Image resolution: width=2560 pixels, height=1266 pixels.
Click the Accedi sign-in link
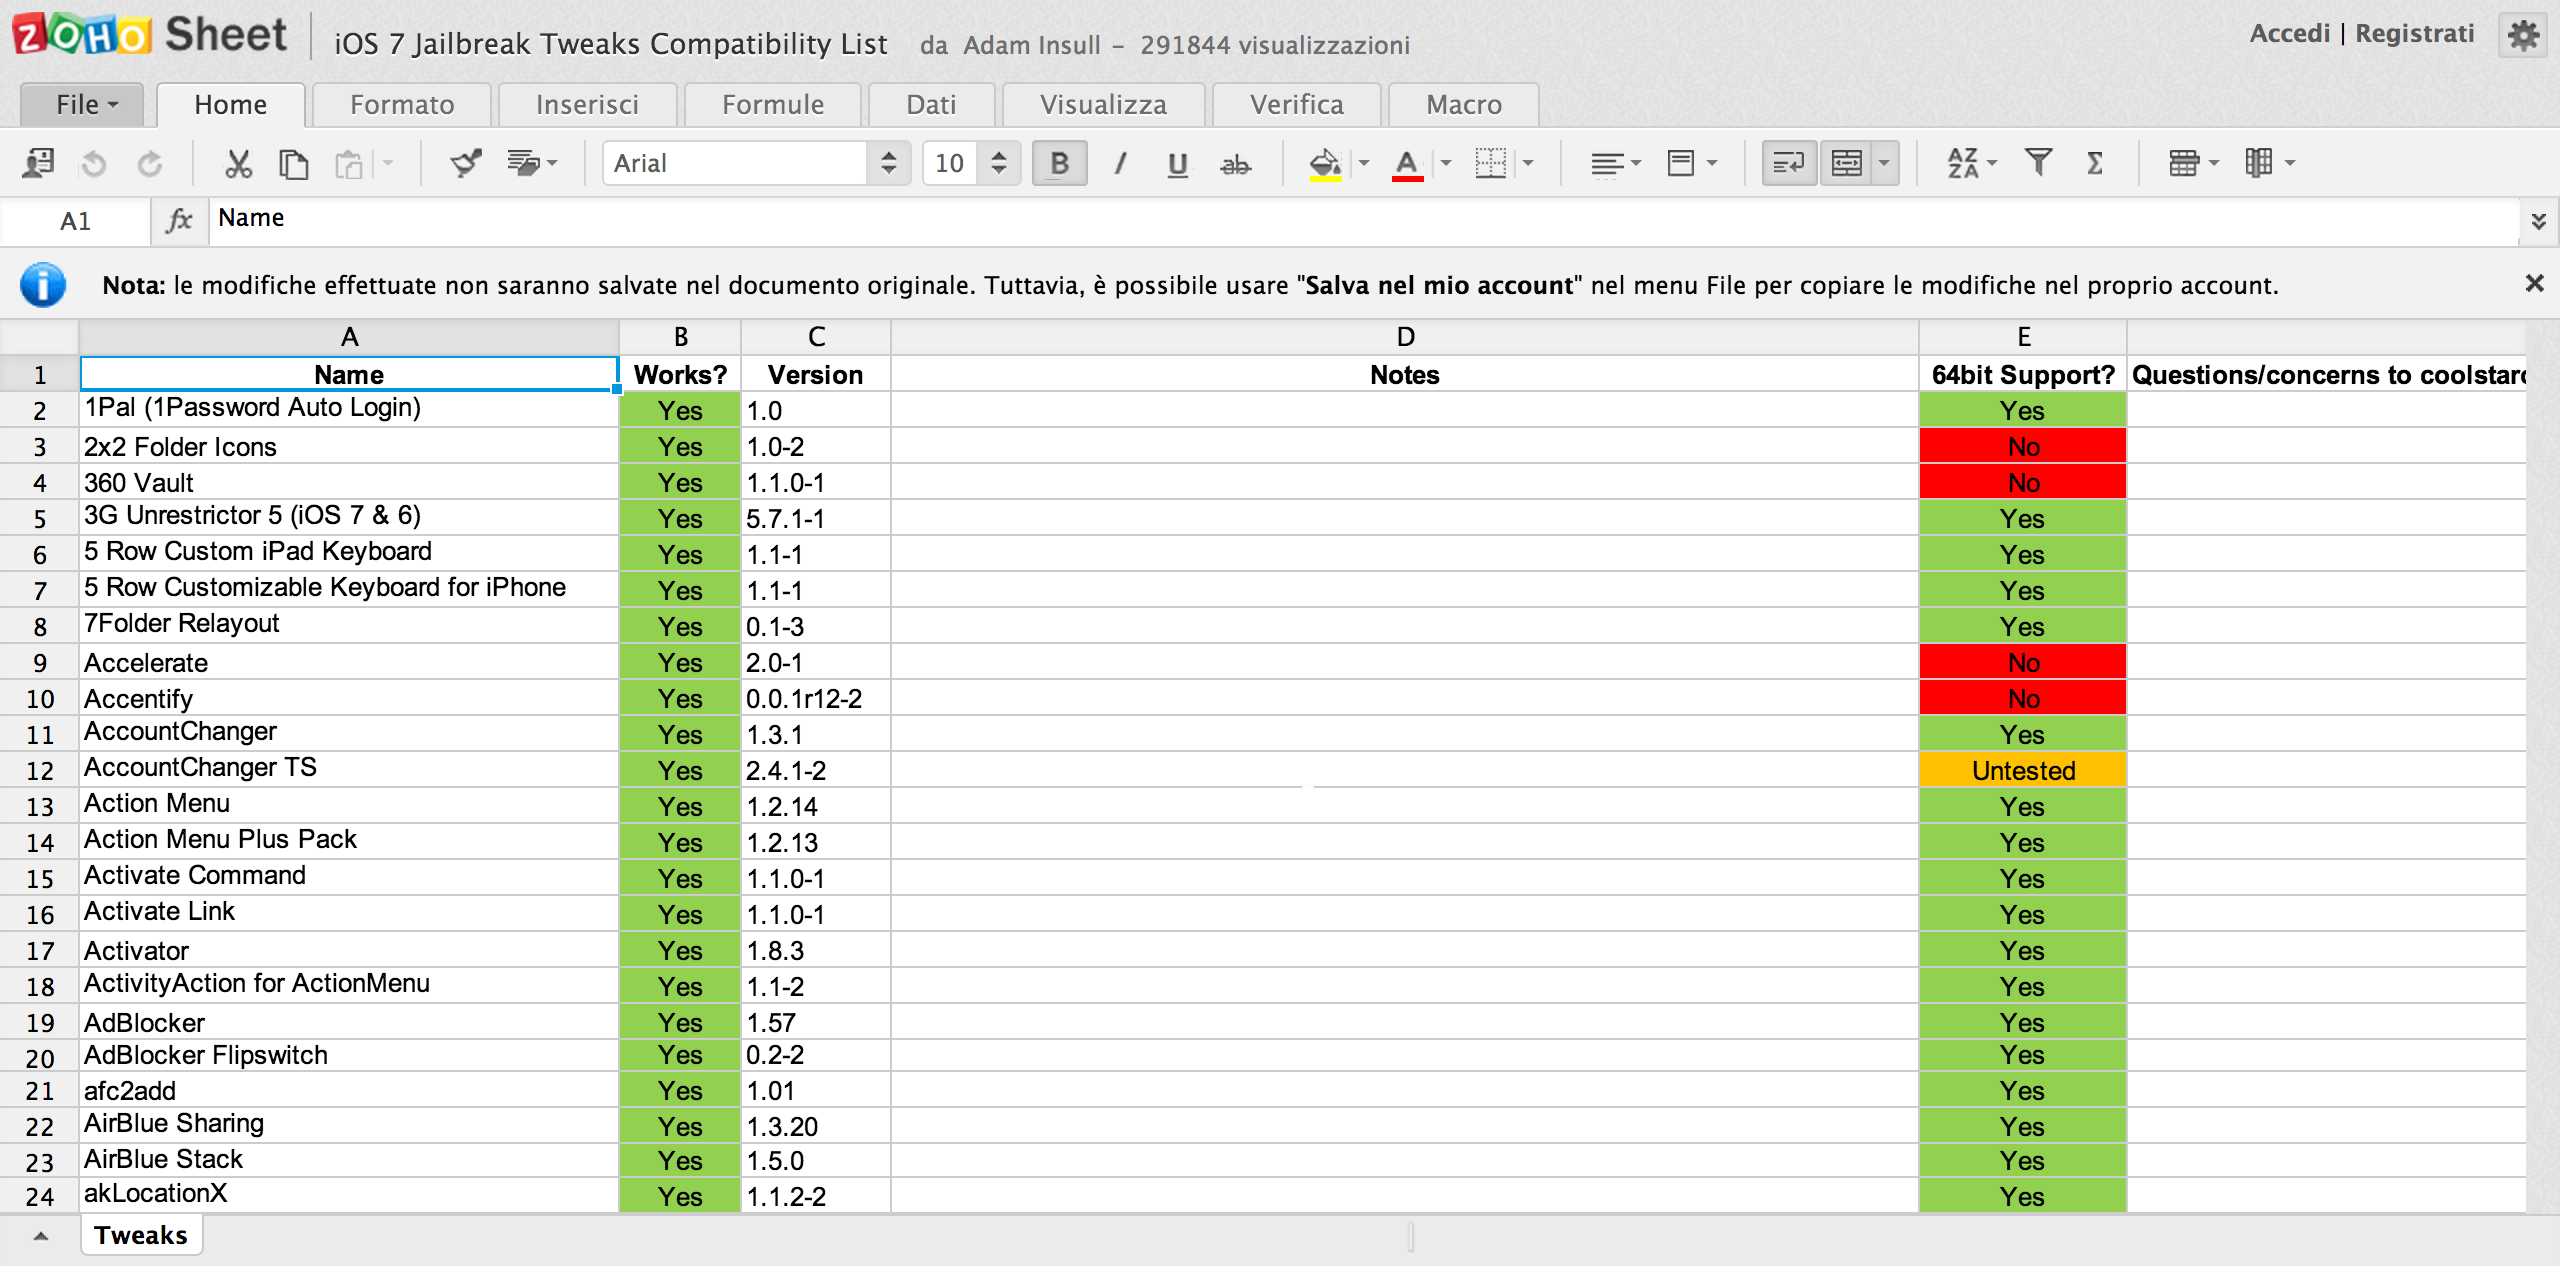coord(2289,34)
